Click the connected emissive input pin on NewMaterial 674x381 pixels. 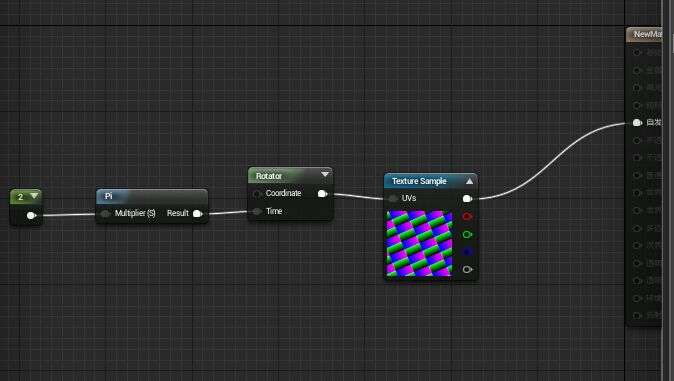click(637, 123)
